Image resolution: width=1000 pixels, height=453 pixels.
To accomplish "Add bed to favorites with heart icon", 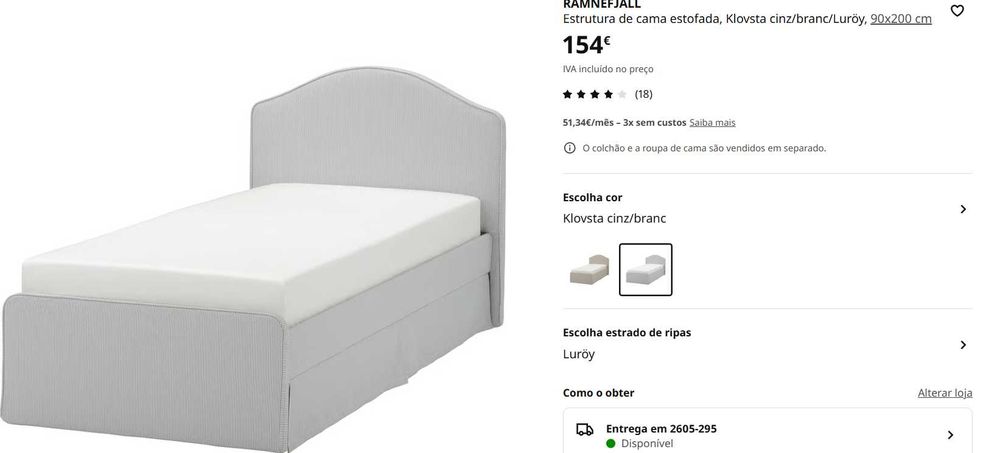I will 957,11.
